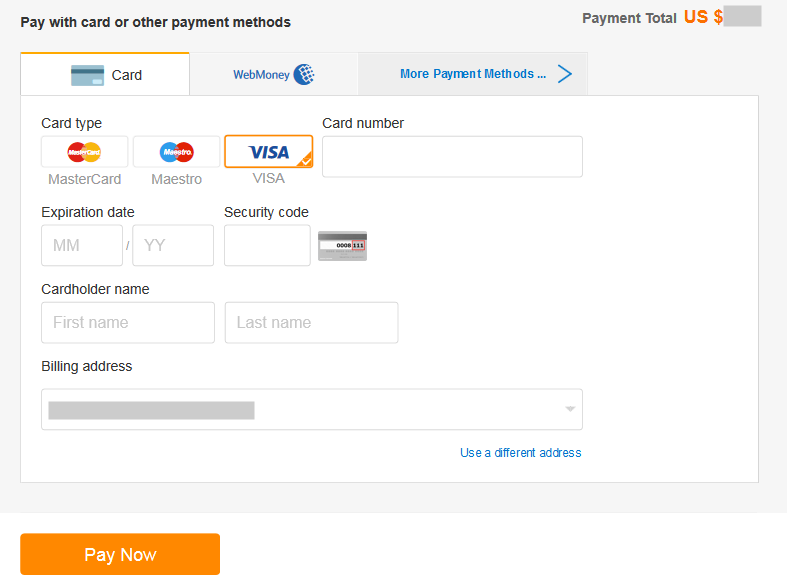The image size is (787, 581).
Task: Click the MM expiration month field
Action: pos(82,245)
